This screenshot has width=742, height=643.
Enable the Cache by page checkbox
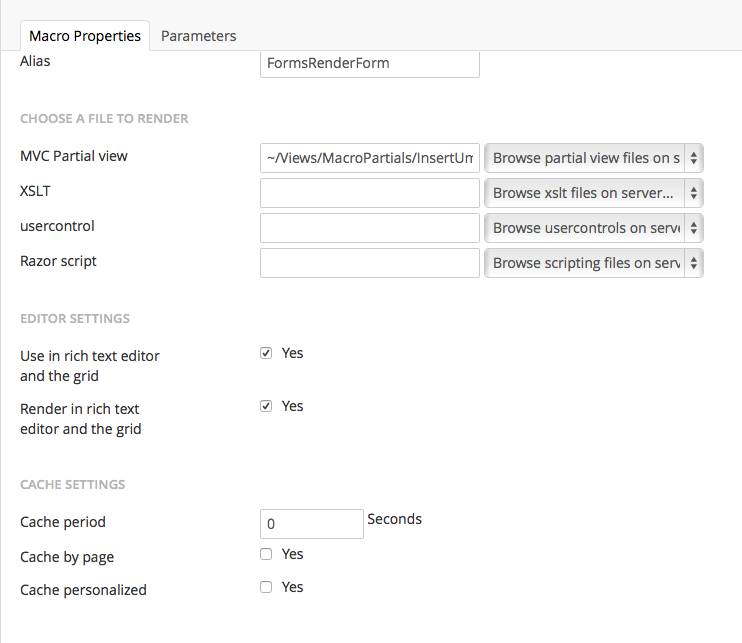pyautogui.click(x=266, y=554)
